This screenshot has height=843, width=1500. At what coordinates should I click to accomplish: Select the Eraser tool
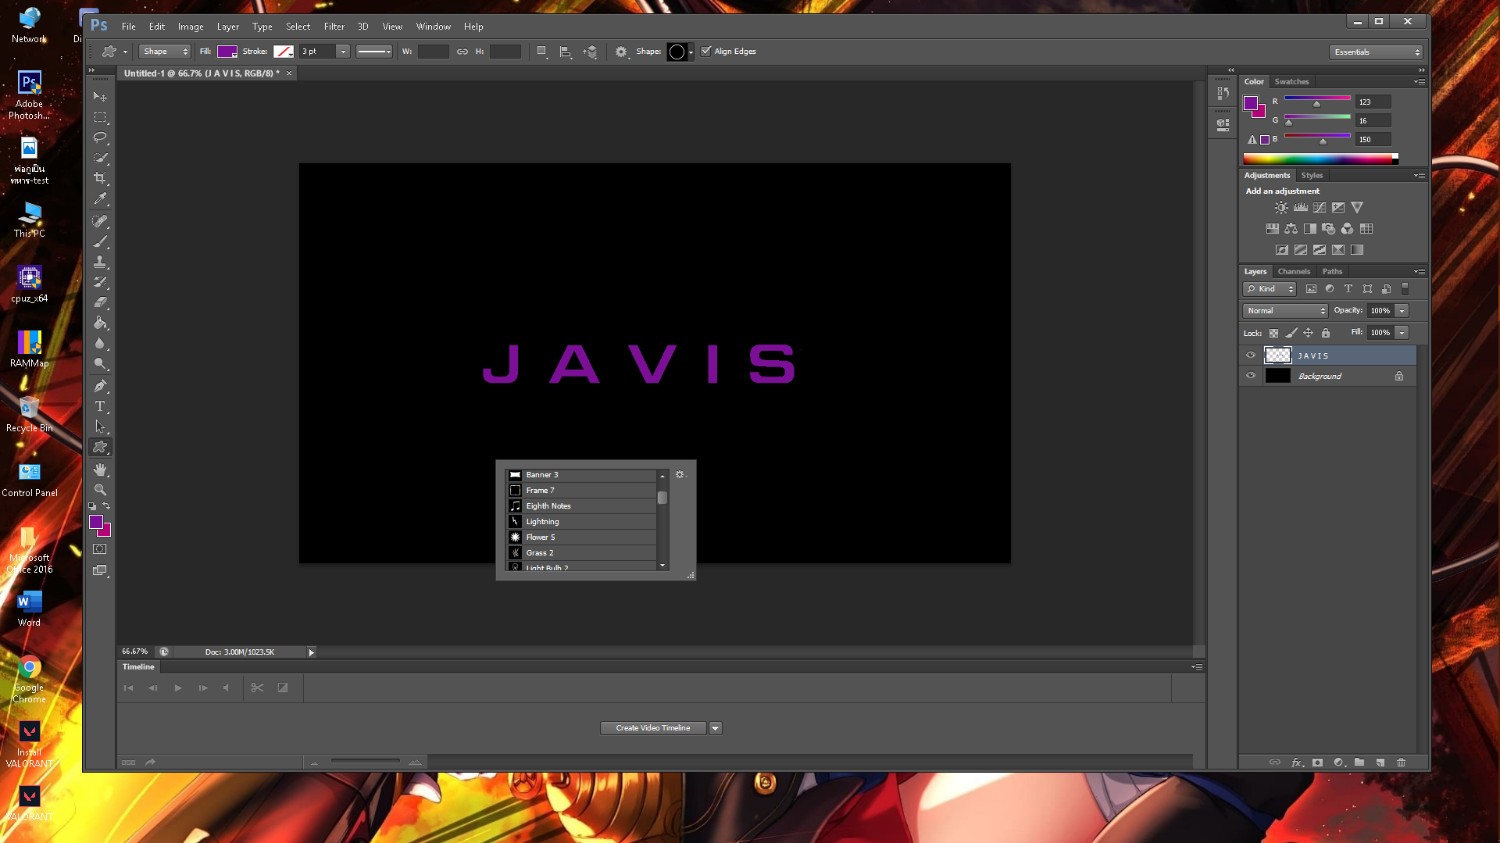(100, 303)
